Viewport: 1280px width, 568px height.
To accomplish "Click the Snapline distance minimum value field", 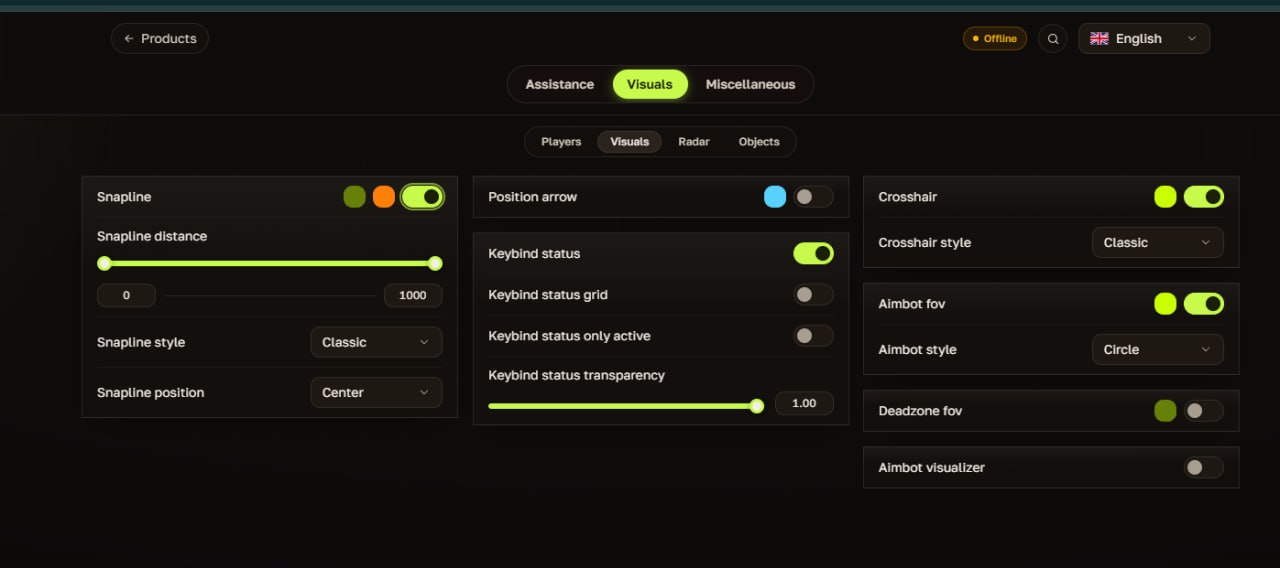I will click(x=126, y=295).
